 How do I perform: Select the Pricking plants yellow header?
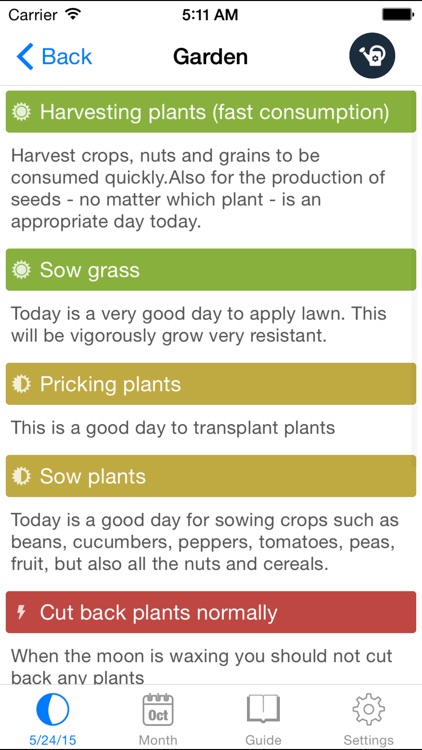point(211,384)
